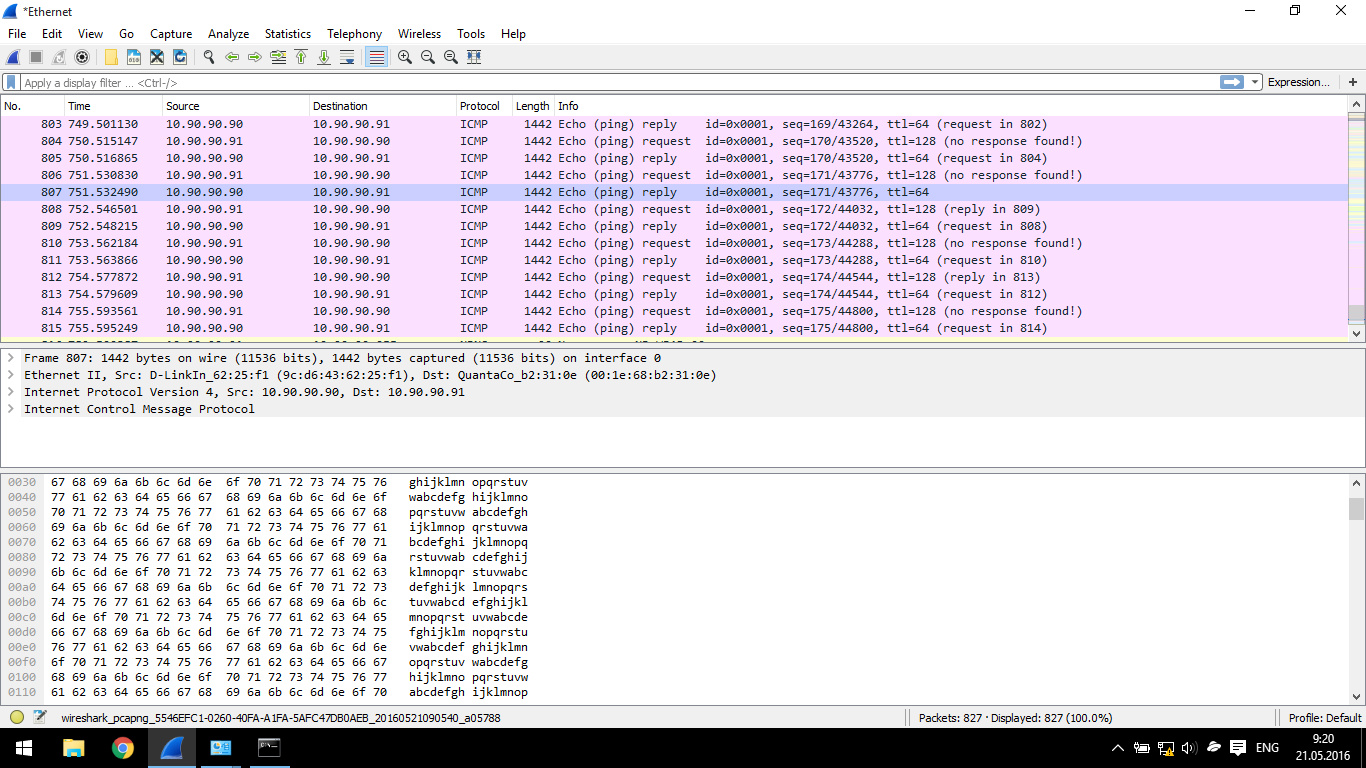Toggle auto-scroll during live capture
The image size is (1366, 768).
point(347,58)
